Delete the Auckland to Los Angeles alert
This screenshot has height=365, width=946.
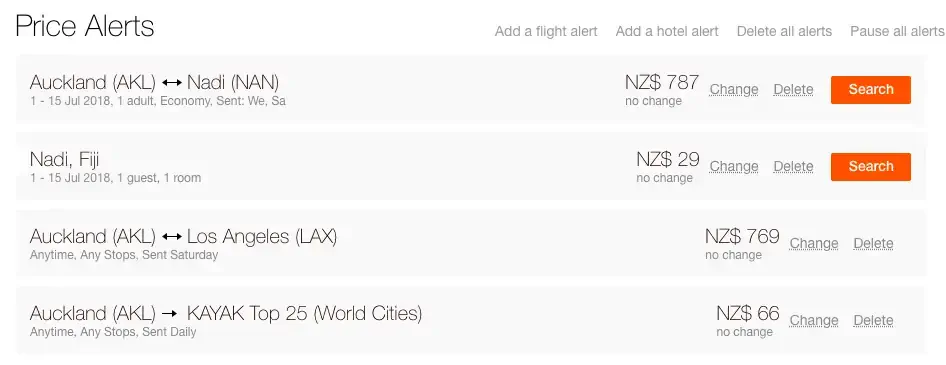(x=873, y=244)
